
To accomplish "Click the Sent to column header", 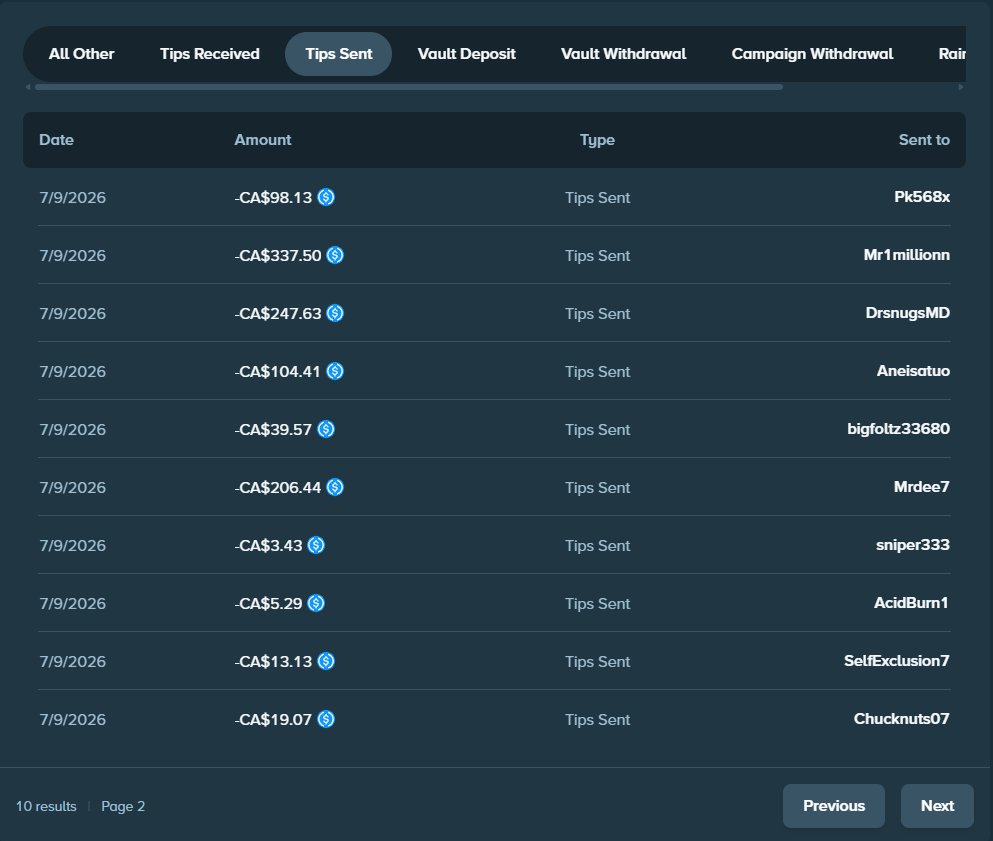I will pos(924,140).
